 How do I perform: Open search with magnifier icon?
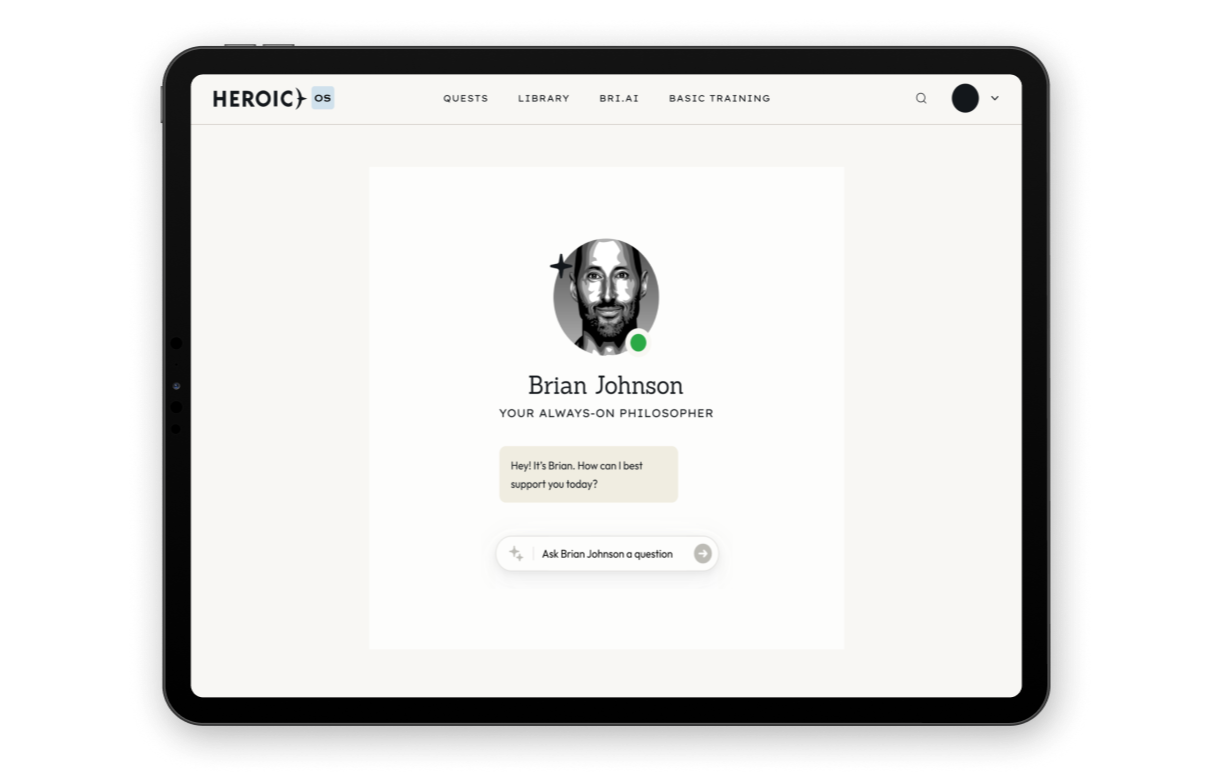[921, 98]
